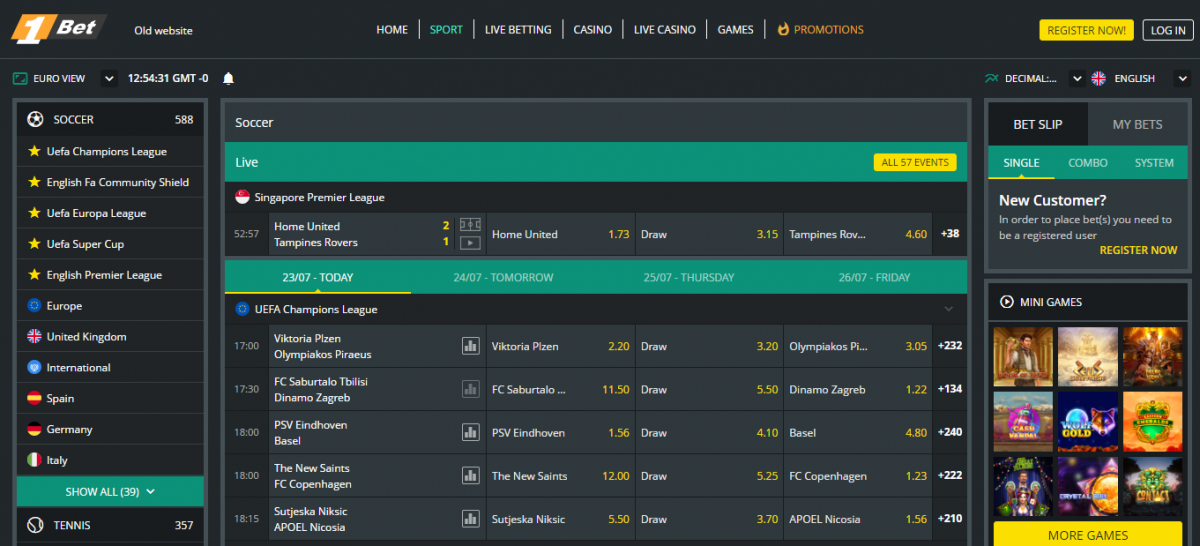The image size is (1200, 546).
Task: Click the More Games button
Action: pyautogui.click(x=1088, y=535)
